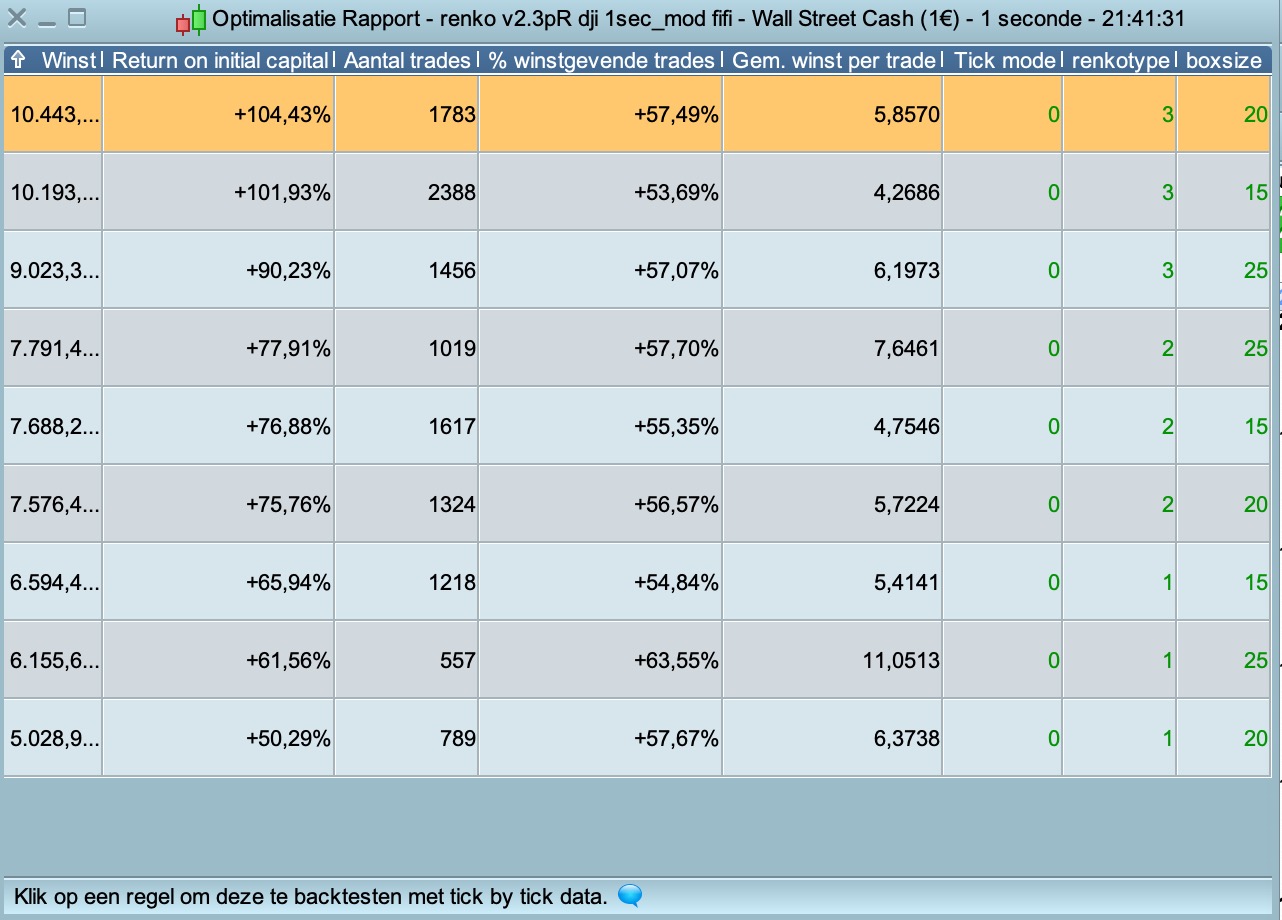This screenshot has height=920, width=1282.
Task: Sort by Gem. winst per trade header
Action: pos(832,60)
